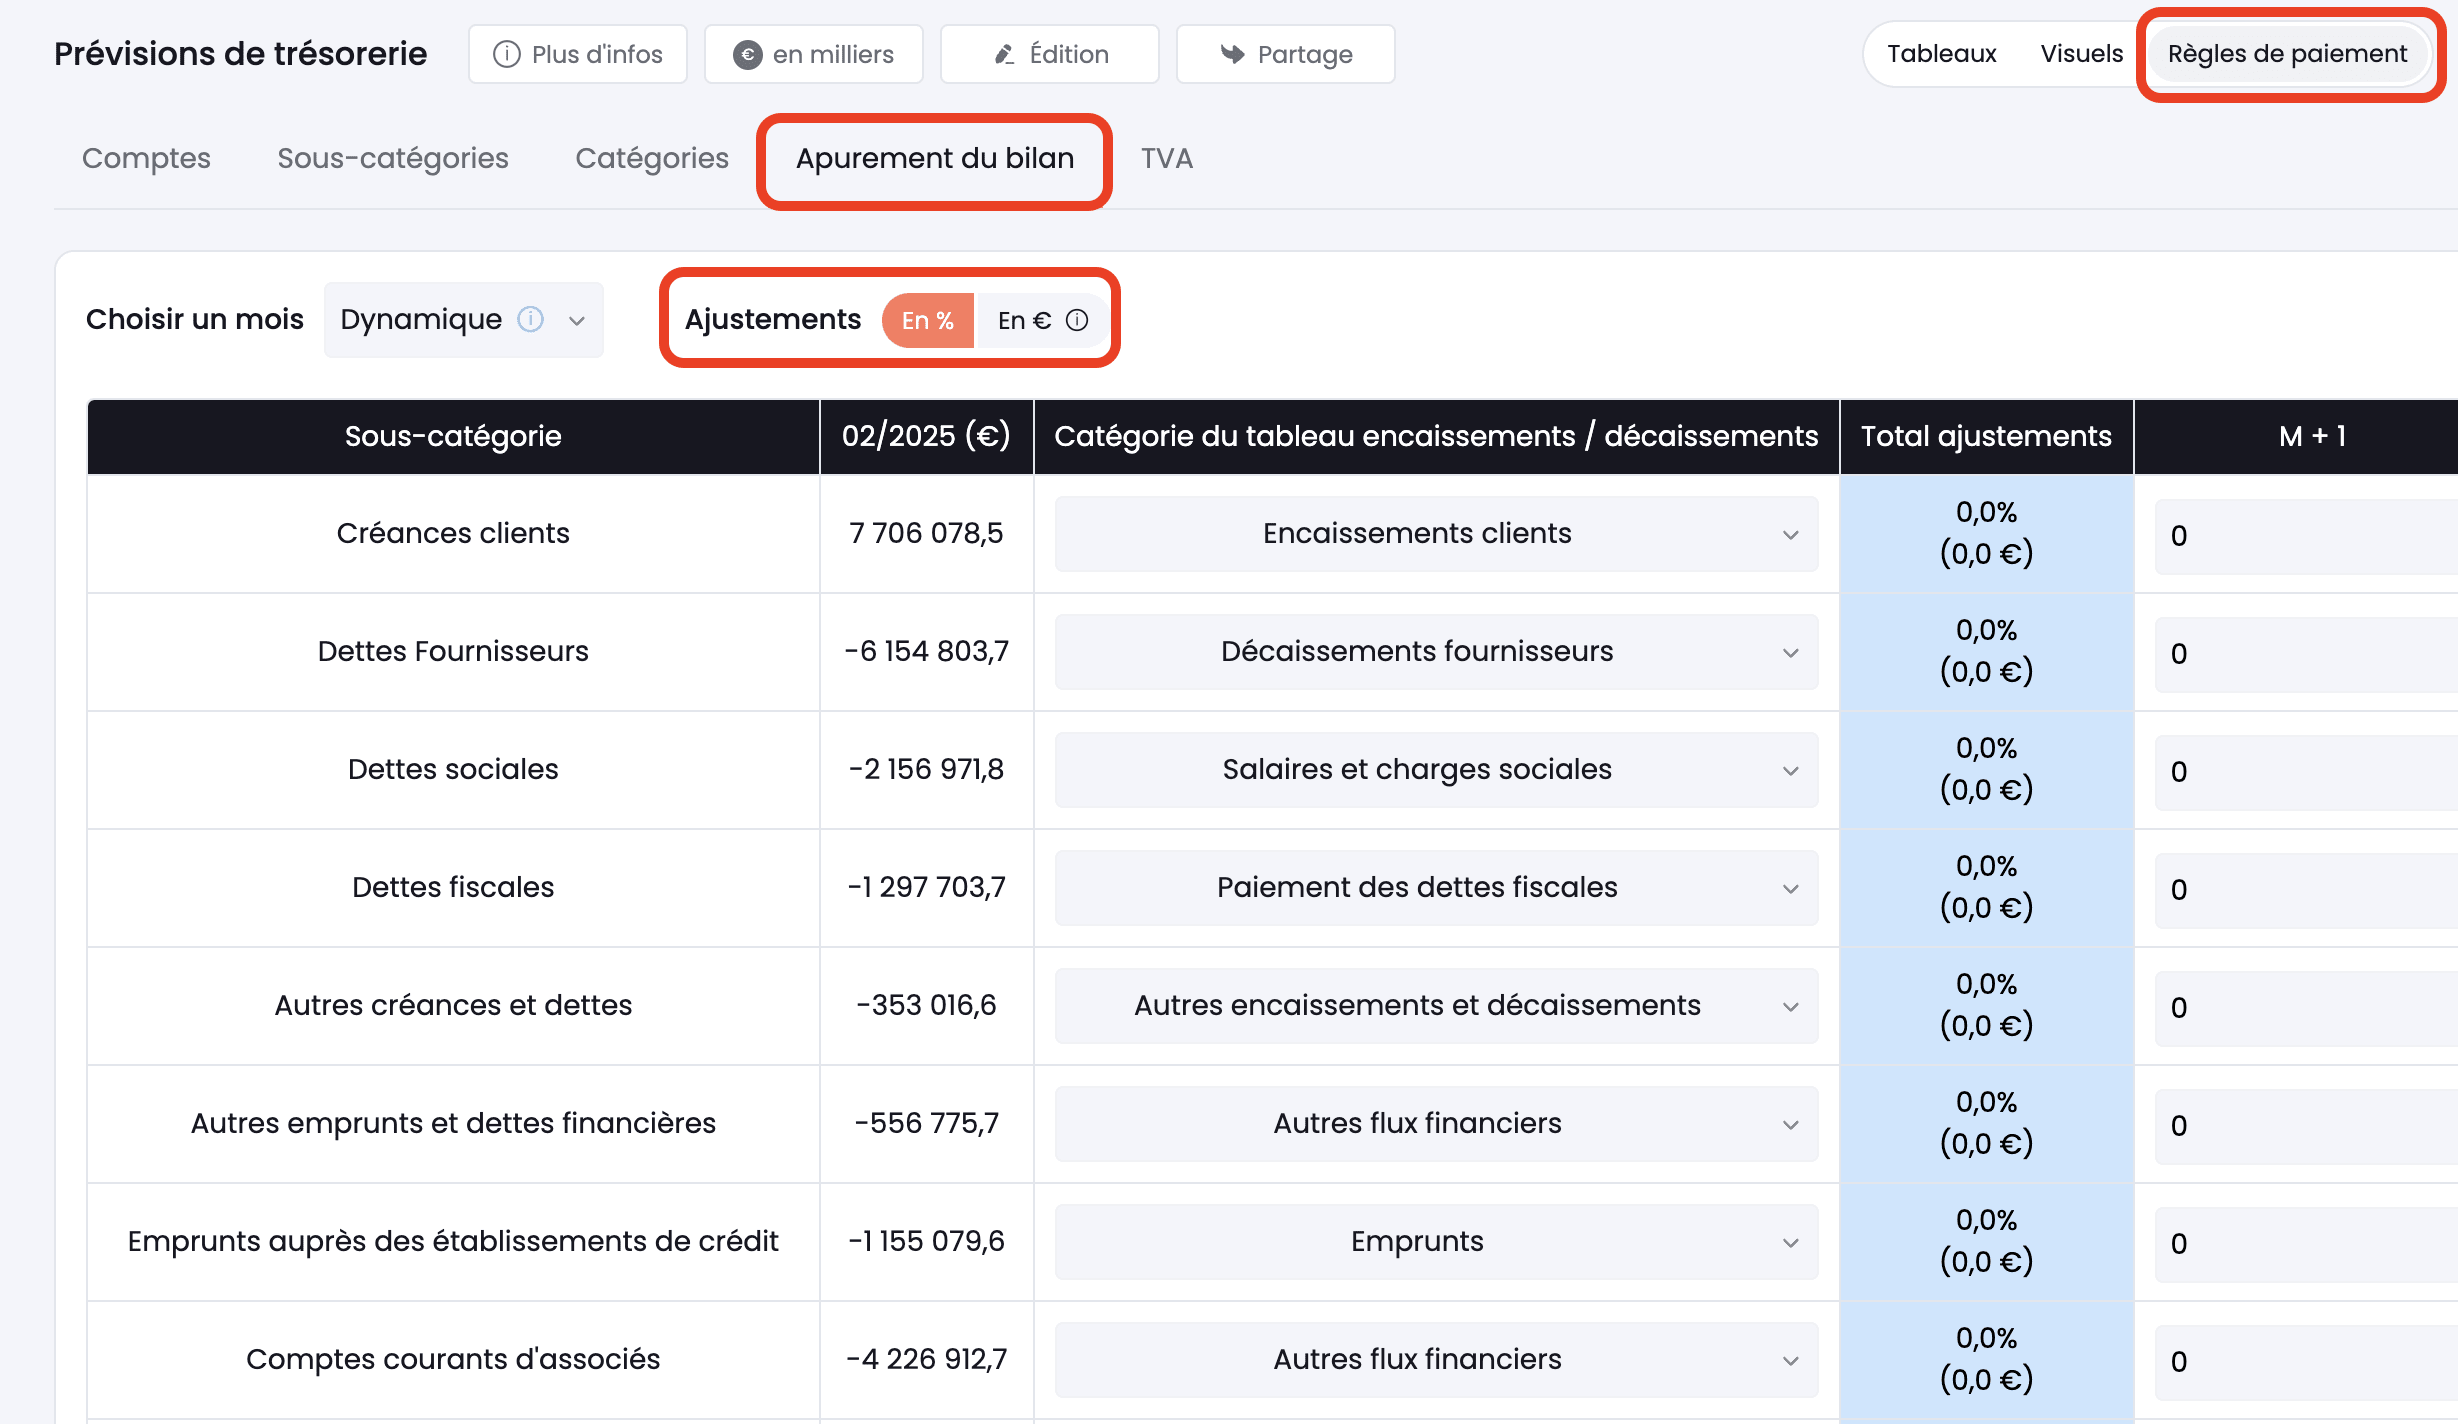Click the -4 226 912,7 amount
The width and height of the screenshot is (2458, 1424).
pyautogui.click(x=926, y=1359)
